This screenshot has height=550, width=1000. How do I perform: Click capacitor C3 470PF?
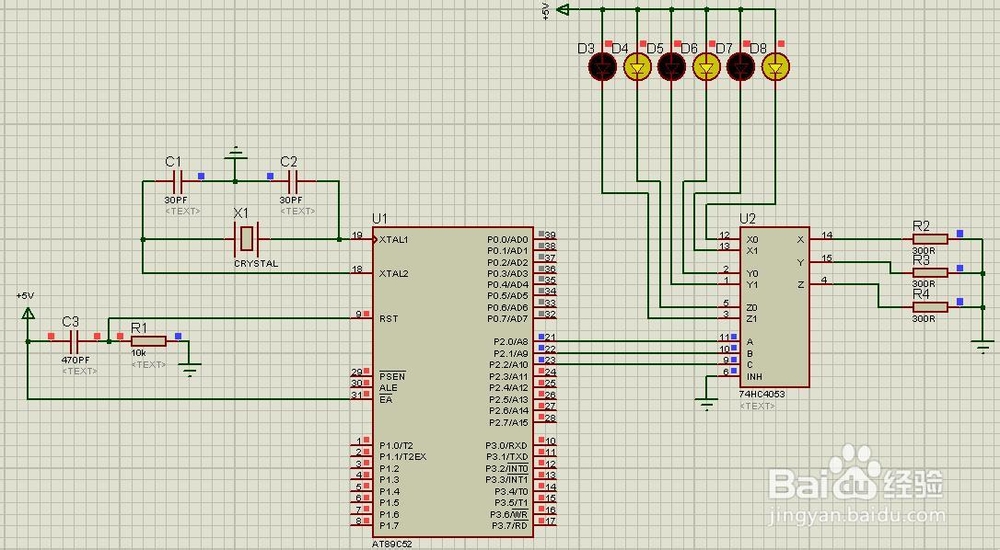[74, 341]
